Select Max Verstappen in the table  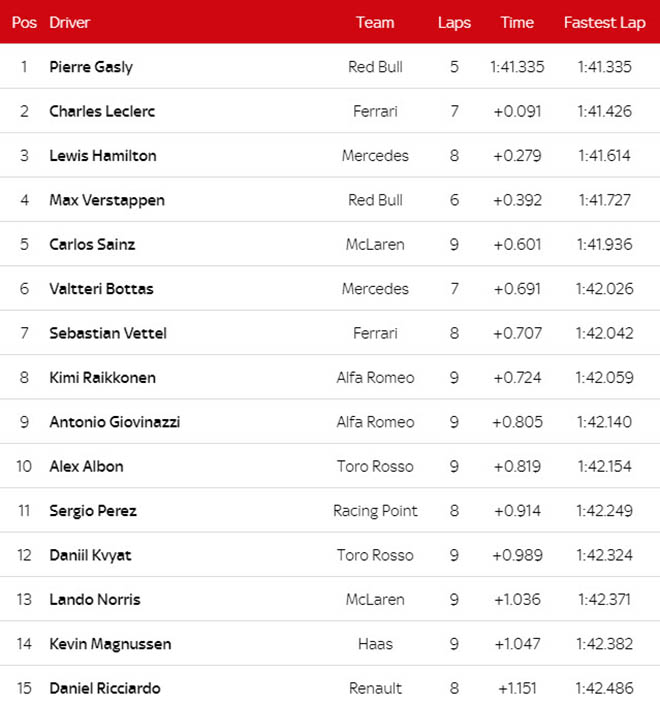(x=107, y=200)
